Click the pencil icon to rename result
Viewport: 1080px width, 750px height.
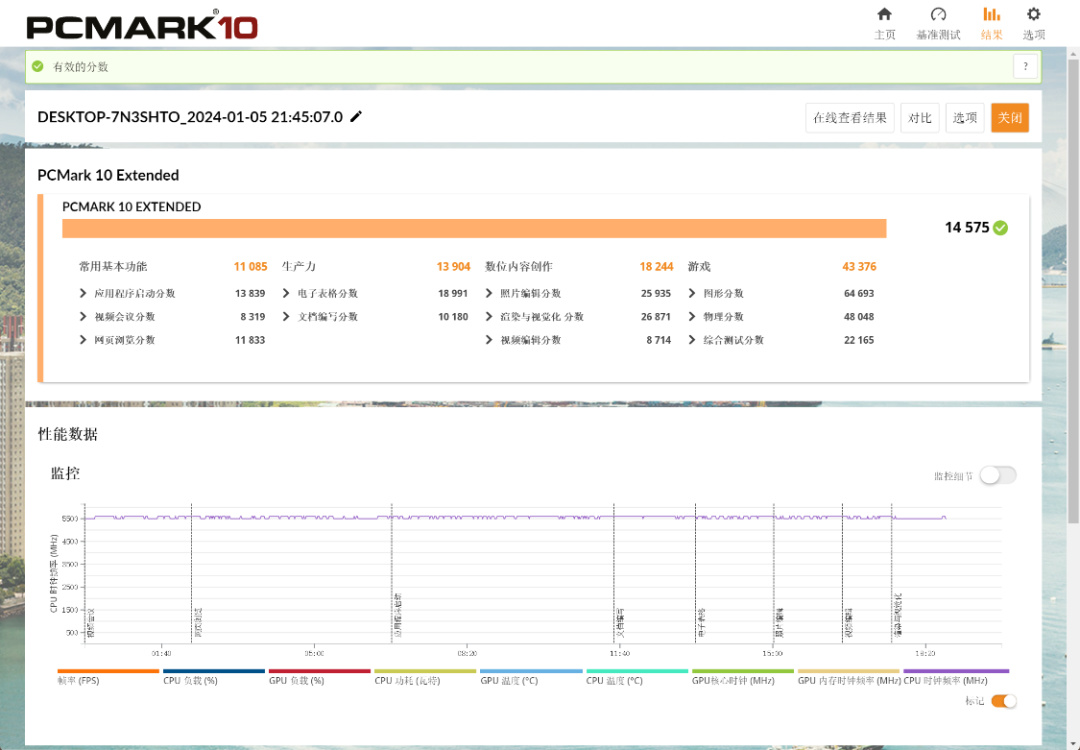coord(356,116)
